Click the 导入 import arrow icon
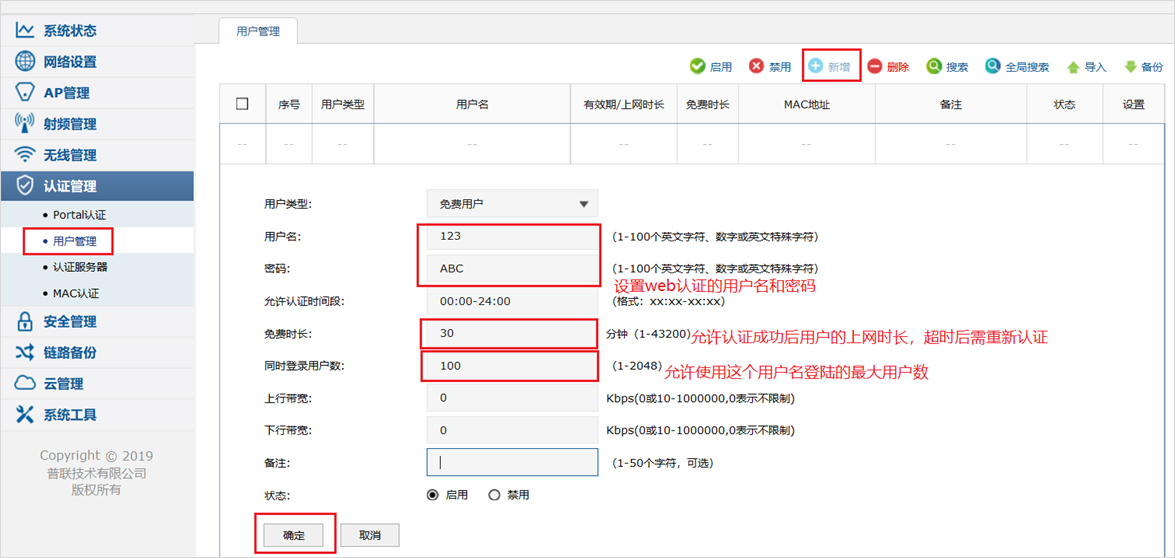Screen dimensions: 1175x558 1073,67
